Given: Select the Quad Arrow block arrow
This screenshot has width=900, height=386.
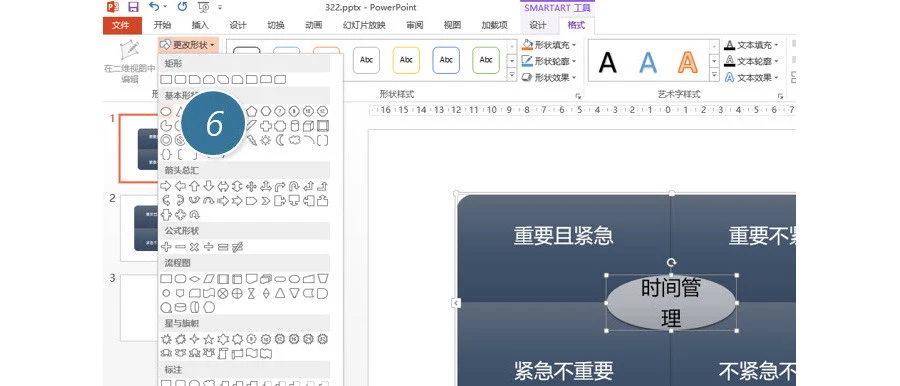Looking at the screenshot, I should click(251, 186).
